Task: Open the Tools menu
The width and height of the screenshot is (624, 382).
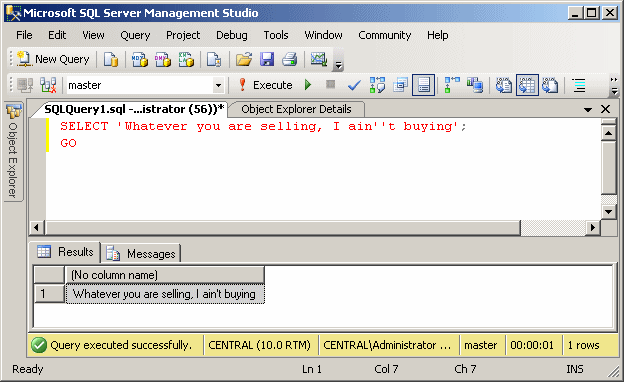Action: click(276, 35)
